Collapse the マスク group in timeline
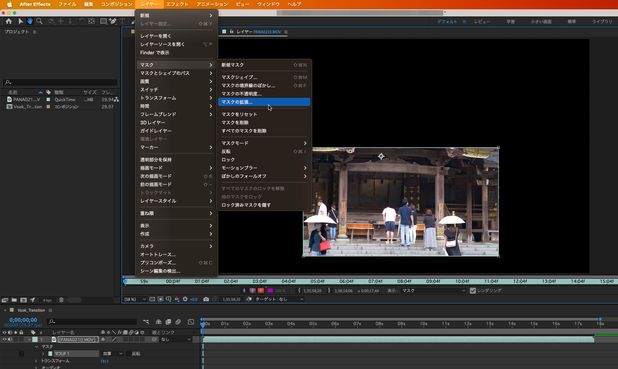The width and height of the screenshot is (618, 369). click(36, 347)
